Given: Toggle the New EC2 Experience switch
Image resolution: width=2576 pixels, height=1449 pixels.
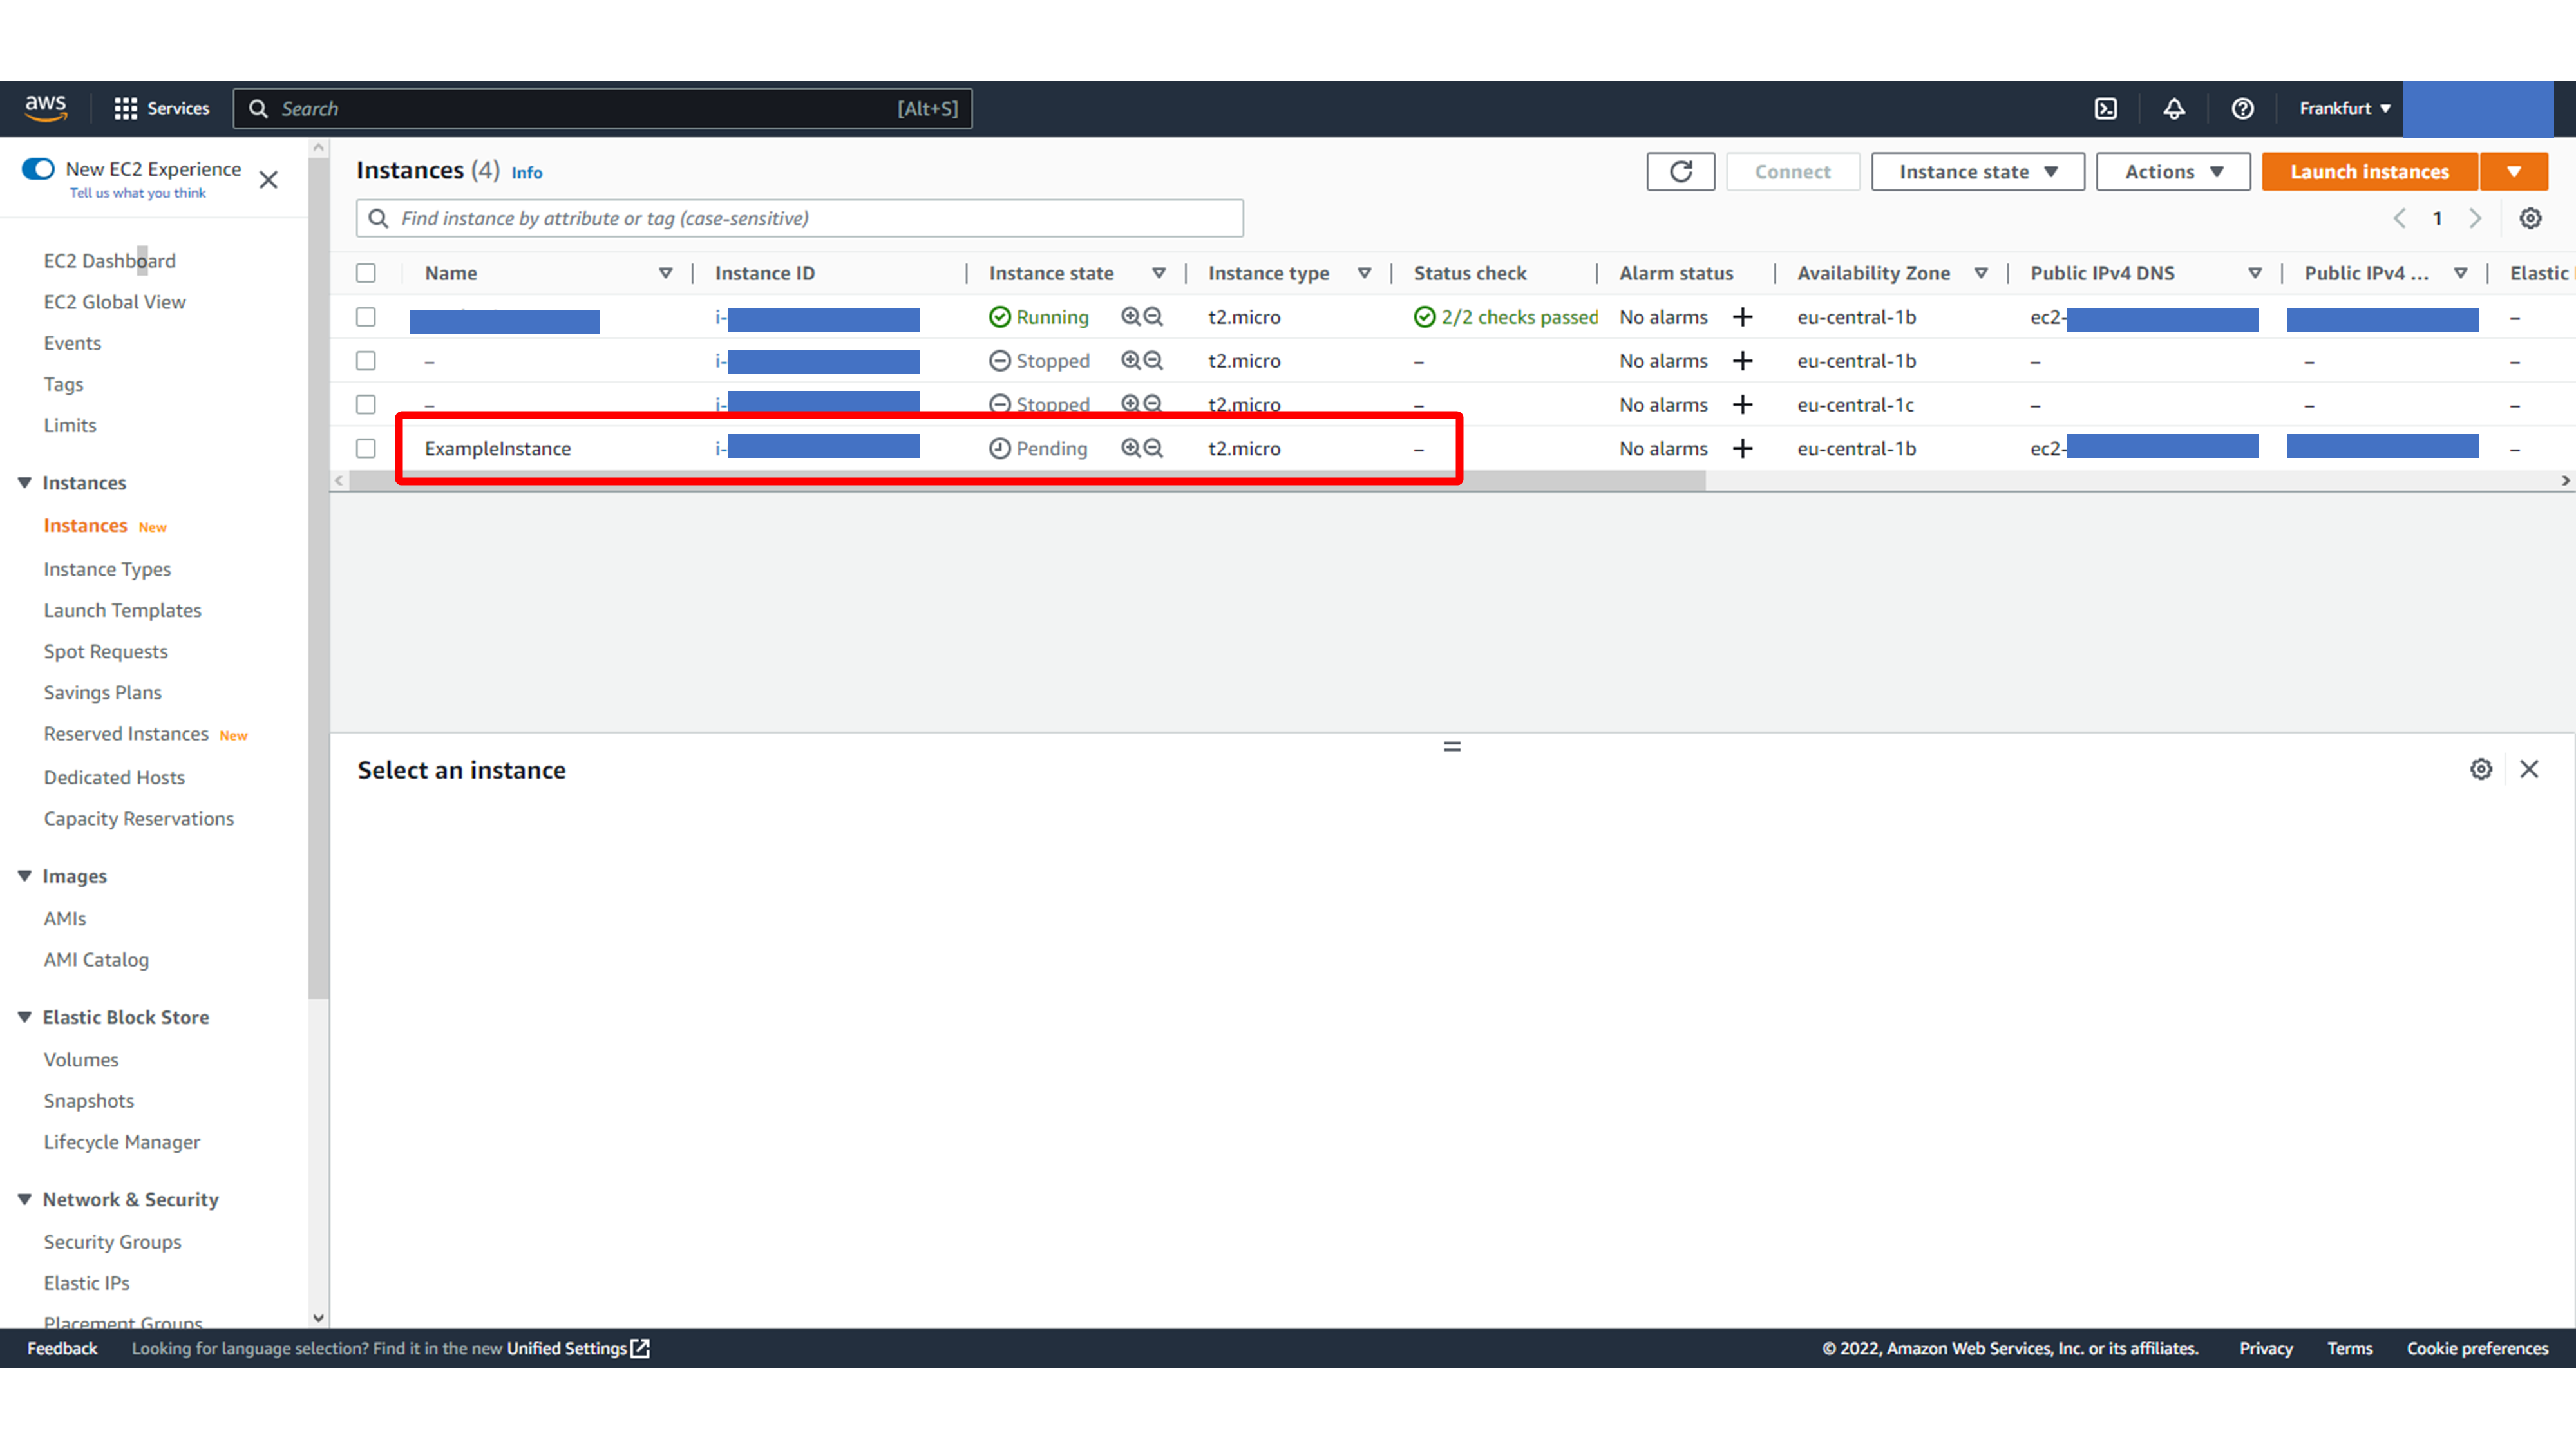Looking at the screenshot, I should [38, 169].
